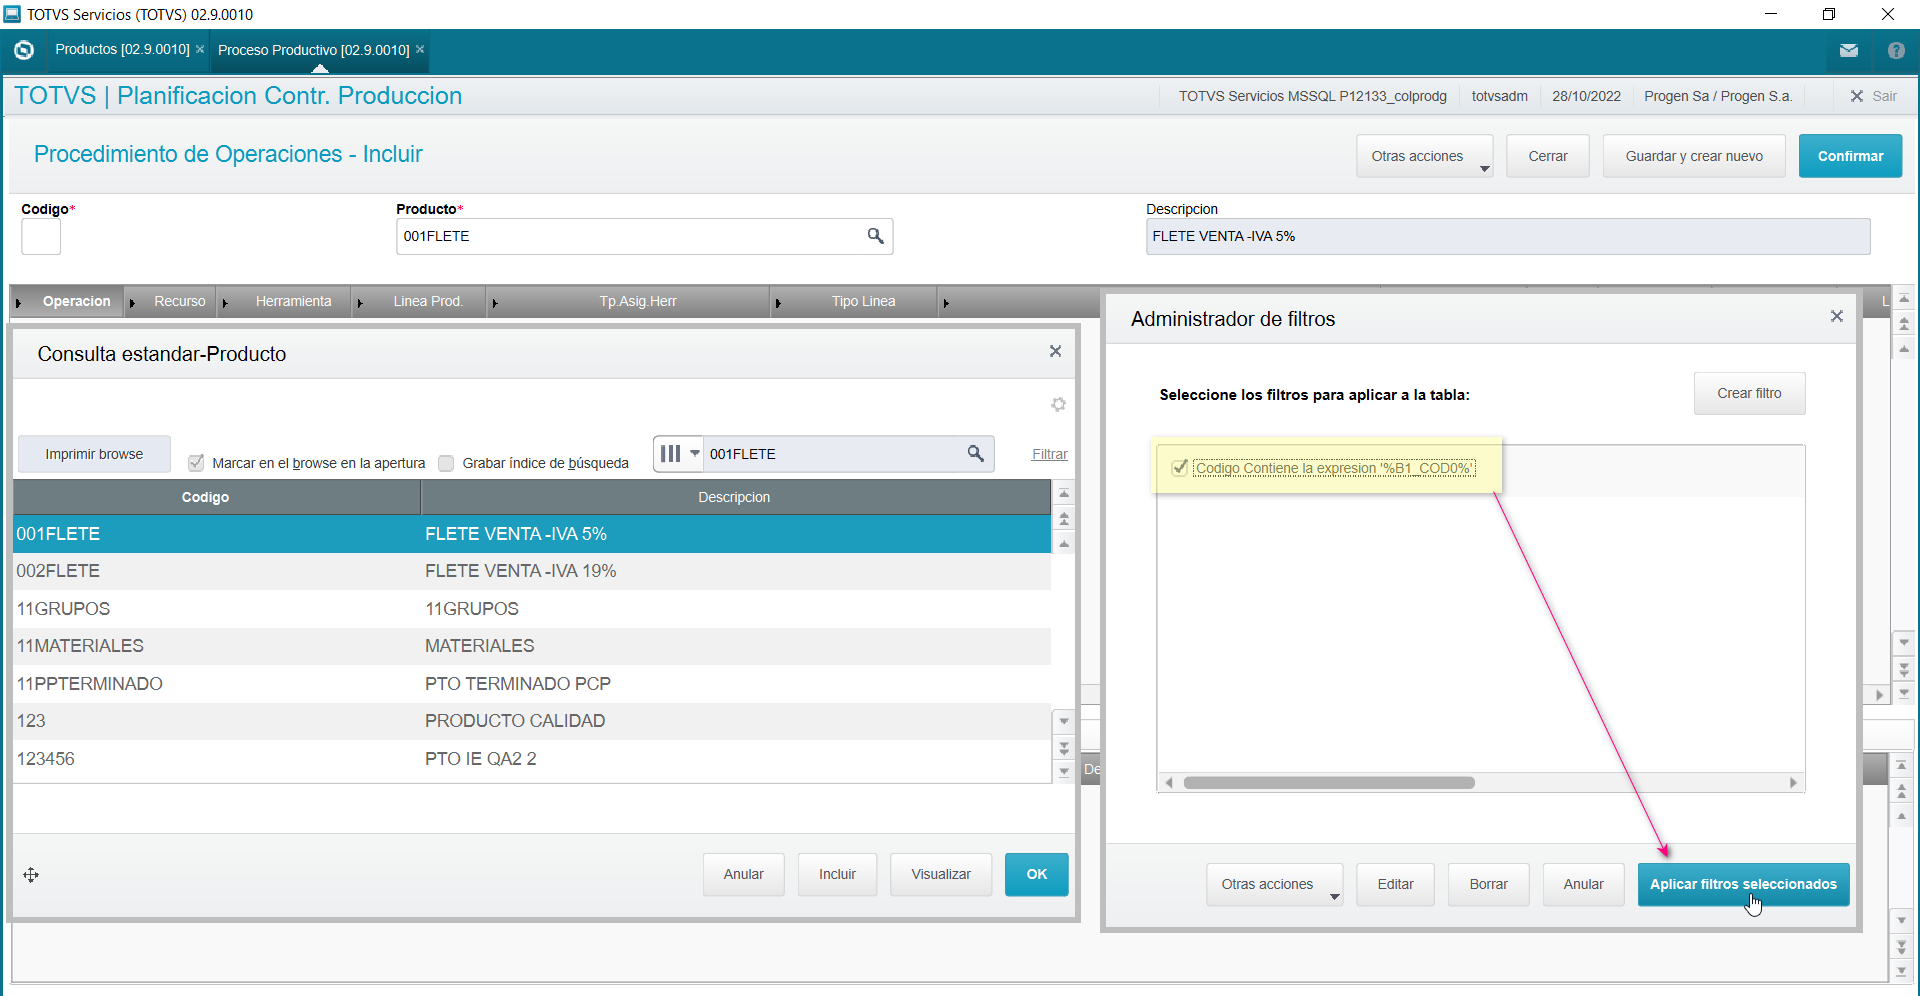This screenshot has width=1920, height=996.
Task: Click the left arrow of the filter list scrollbar
Action: coord(1168,783)
